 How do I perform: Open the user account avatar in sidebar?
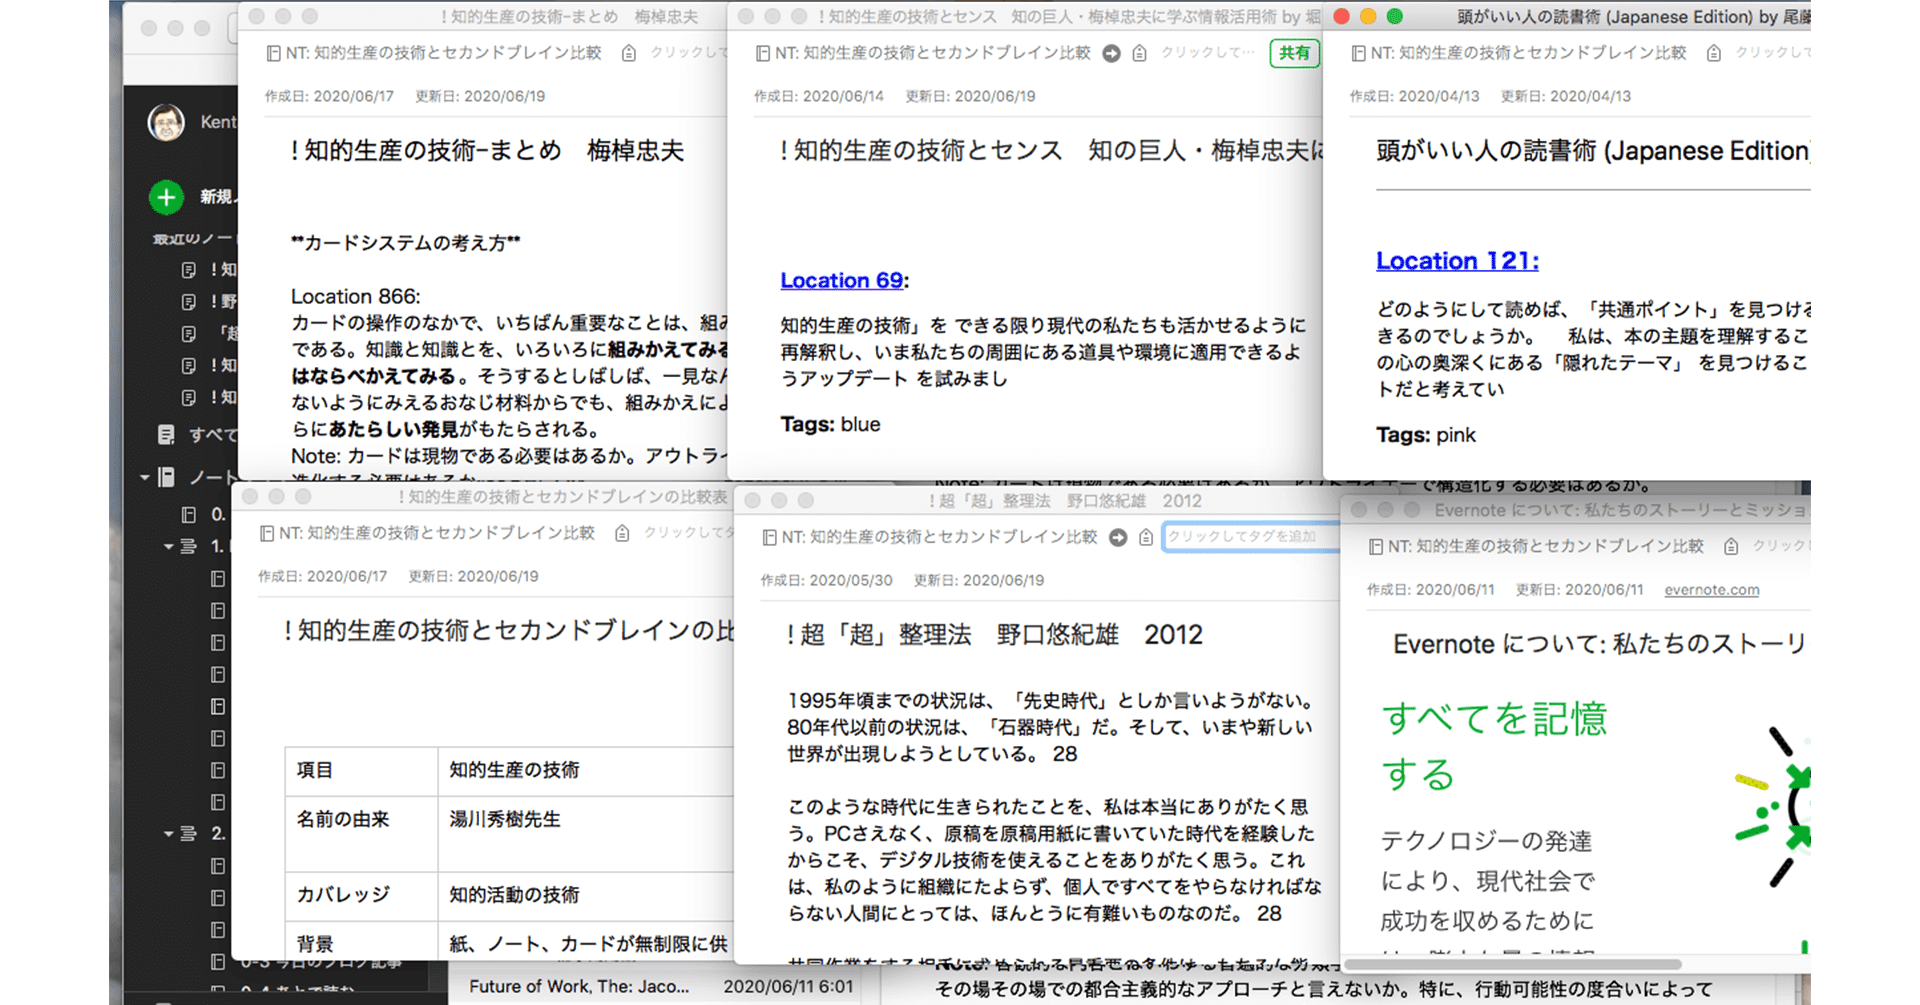(x=166, y=122)
